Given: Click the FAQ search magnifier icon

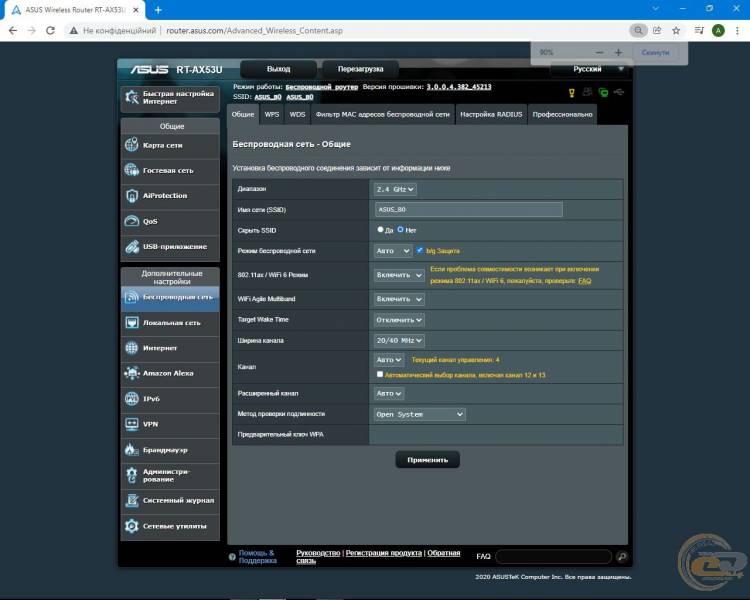Looking at the screenshot, I should [622, 556].
